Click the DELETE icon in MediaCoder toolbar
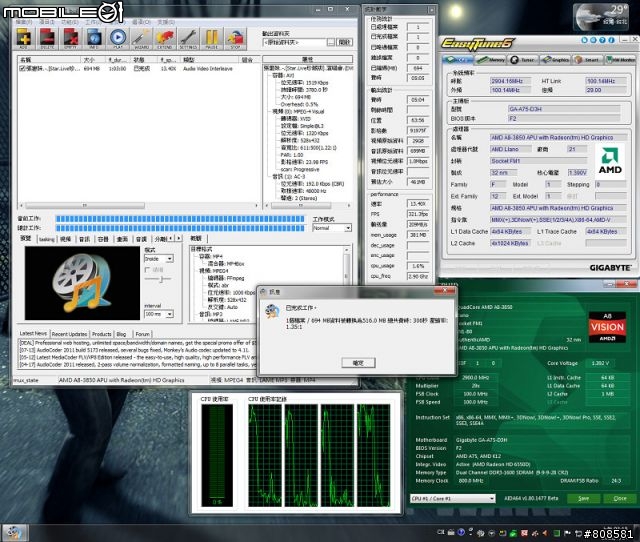The width and height of the screenshot is (640, 542). (x=47, y=39)
